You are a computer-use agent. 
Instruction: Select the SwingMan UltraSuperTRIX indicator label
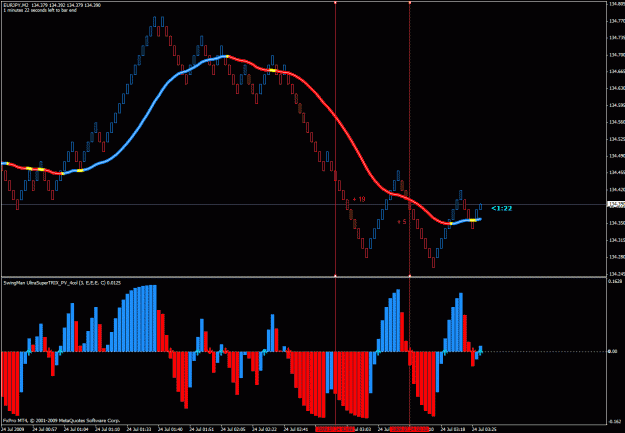62,283
